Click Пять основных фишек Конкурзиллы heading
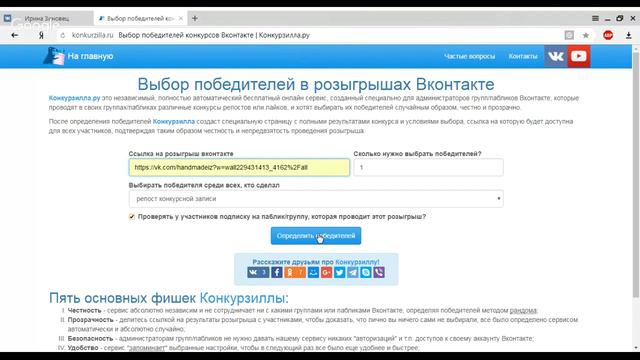The height and width of the screenshot is (360, 640). click(169, 298)
